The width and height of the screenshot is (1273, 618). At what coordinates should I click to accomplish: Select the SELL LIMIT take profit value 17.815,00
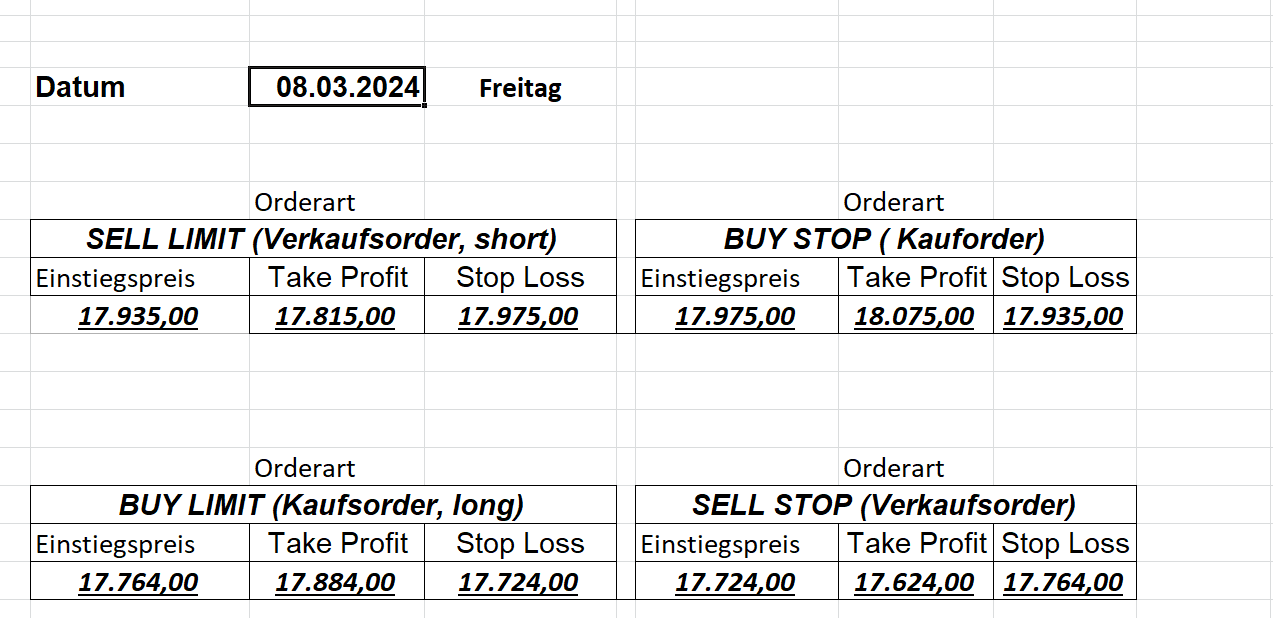point(336,317)
